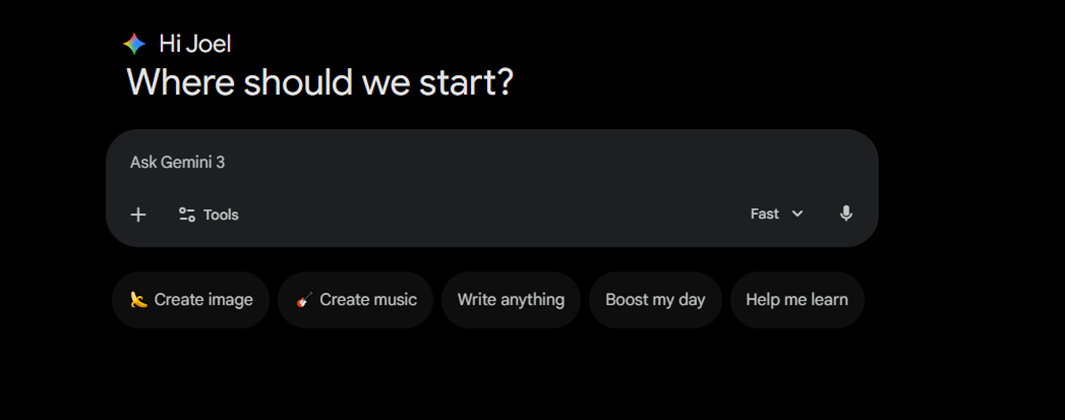Expand the chevron next to Fast
This screenshot has width=1065, height=420.
[x=797, y=214]
